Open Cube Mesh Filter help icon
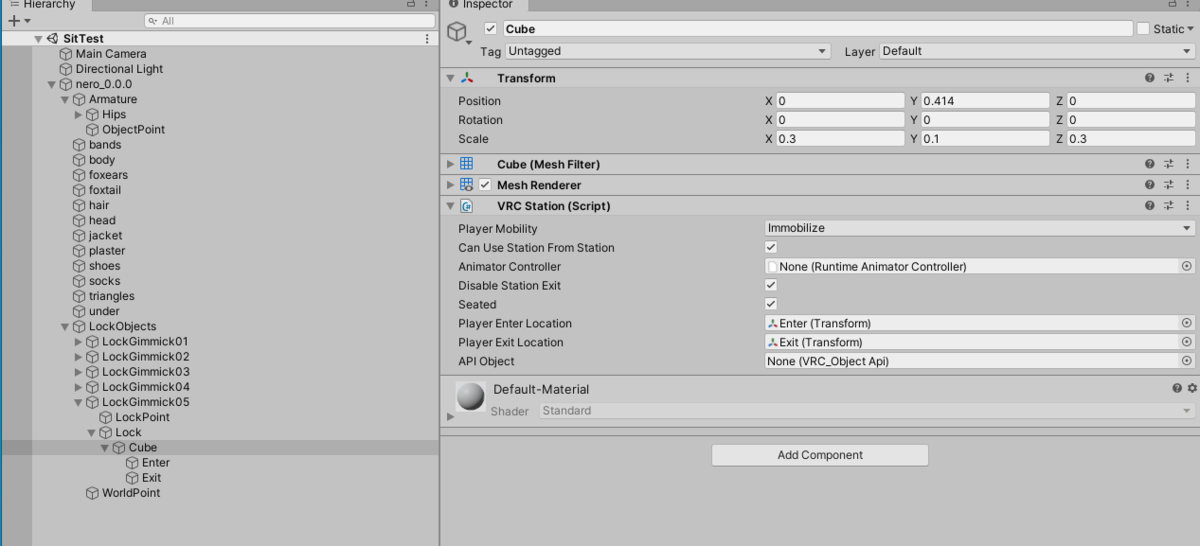 pyautogui.click(x=1150, y=164)
